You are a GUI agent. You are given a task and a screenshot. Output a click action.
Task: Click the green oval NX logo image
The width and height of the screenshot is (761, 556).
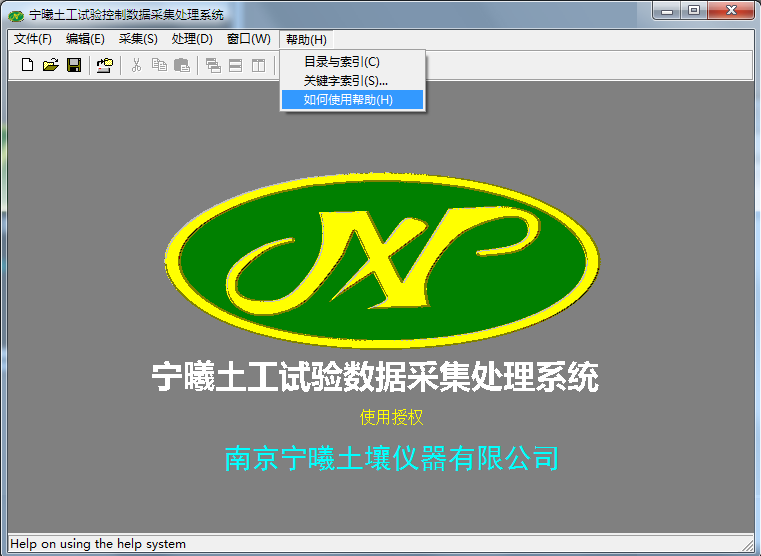click(382, 261)
